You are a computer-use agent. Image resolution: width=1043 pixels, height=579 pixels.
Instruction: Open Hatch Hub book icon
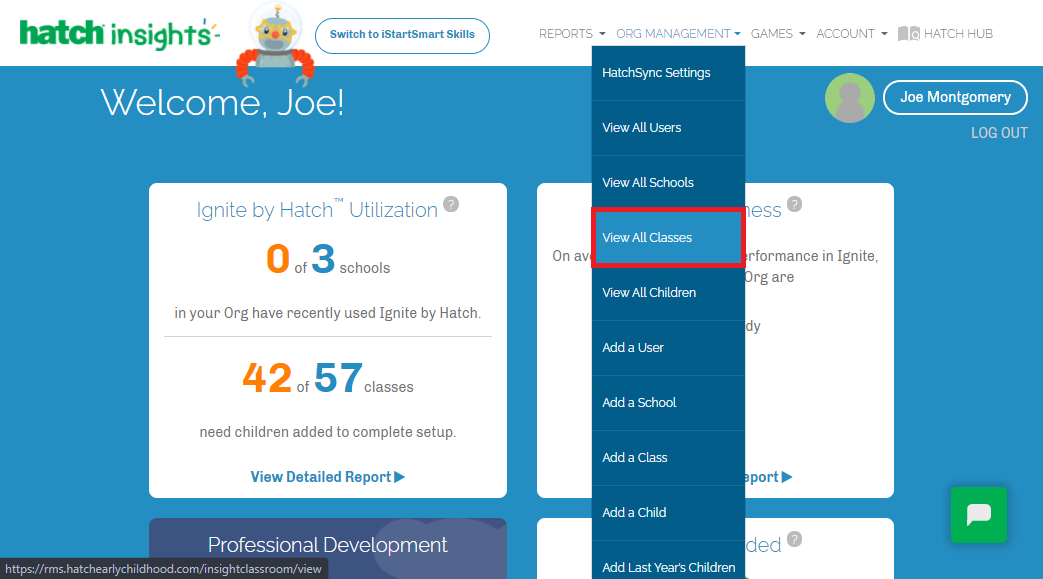coord(908,34)
